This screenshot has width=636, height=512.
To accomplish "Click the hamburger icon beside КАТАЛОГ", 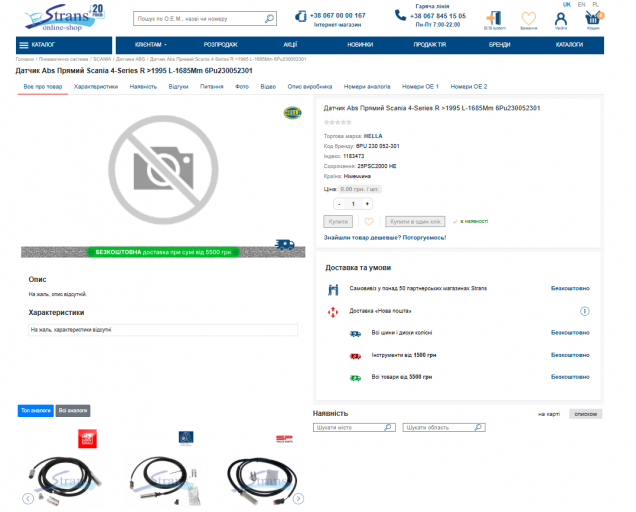I will pyautogui.click(x=24, y=45).
